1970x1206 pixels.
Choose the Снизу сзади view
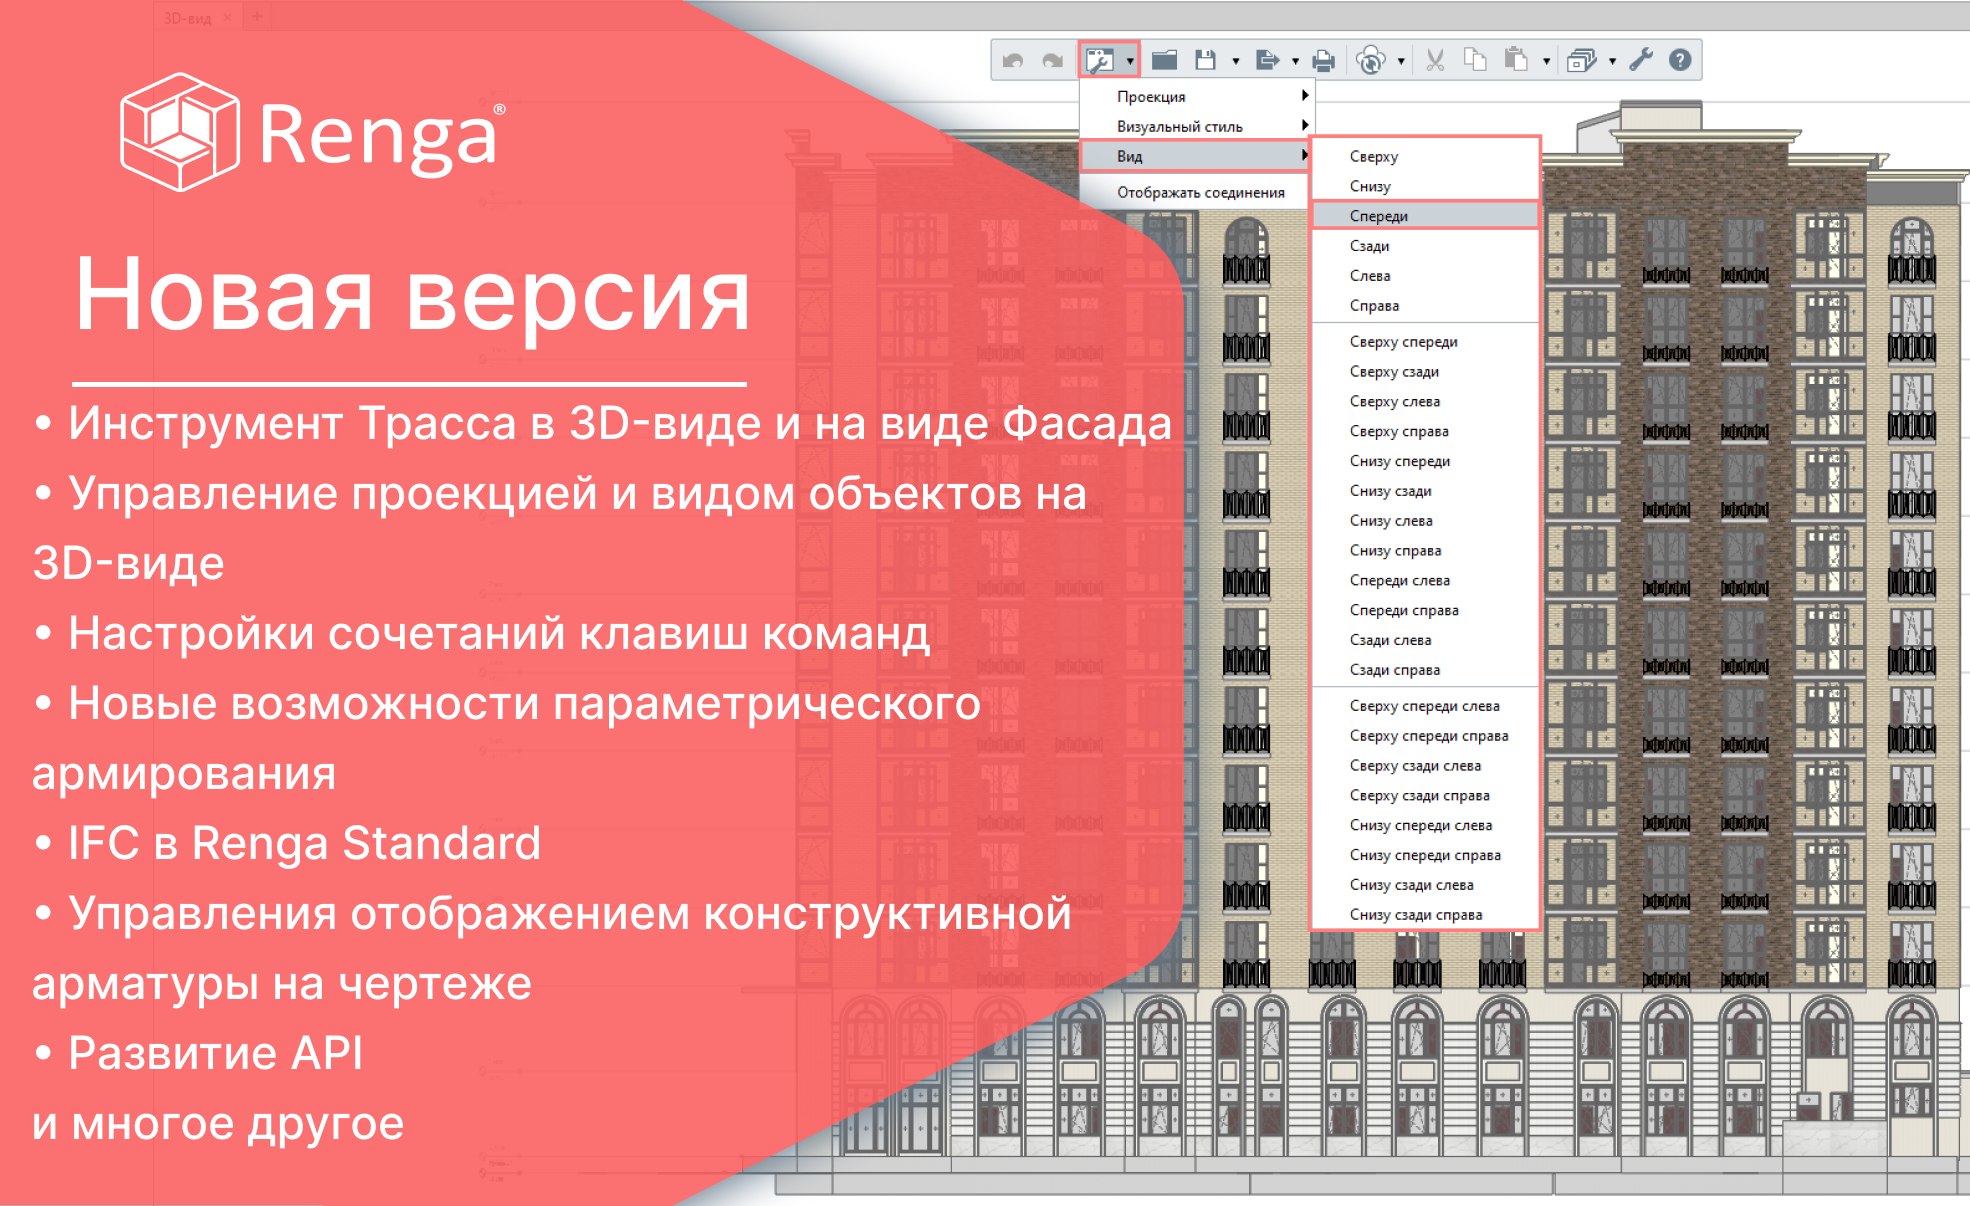pos(1424,491)
